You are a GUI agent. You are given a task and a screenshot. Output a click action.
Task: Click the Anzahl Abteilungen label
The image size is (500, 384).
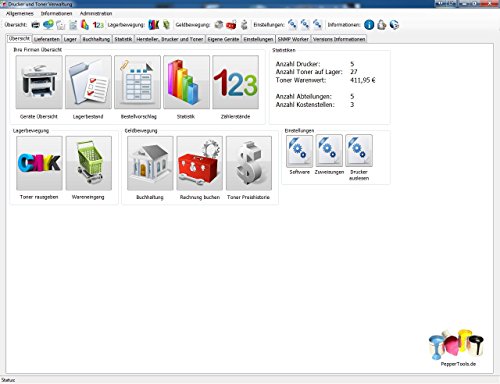pyautogui.click(x=304, y=97)
